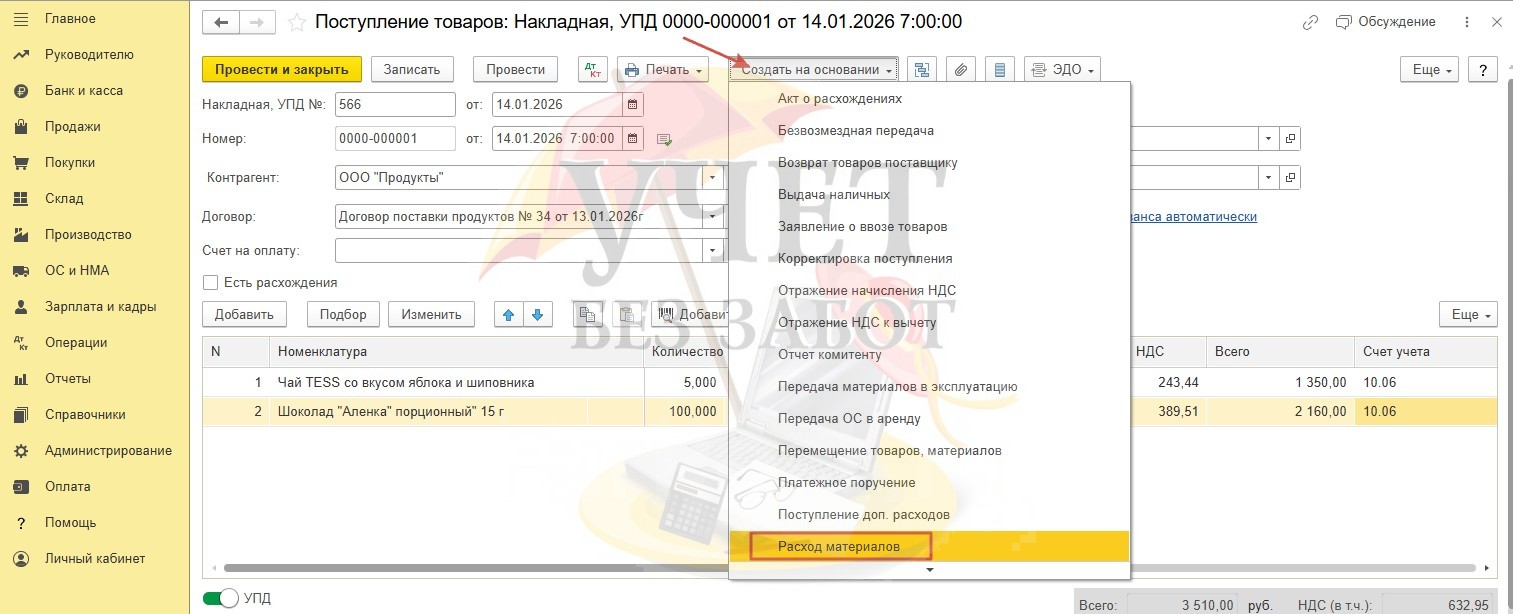Viewport: 1513px width, 614px height.
Task: Select Отчет комитенту menu item
Action: coord(930,355)
